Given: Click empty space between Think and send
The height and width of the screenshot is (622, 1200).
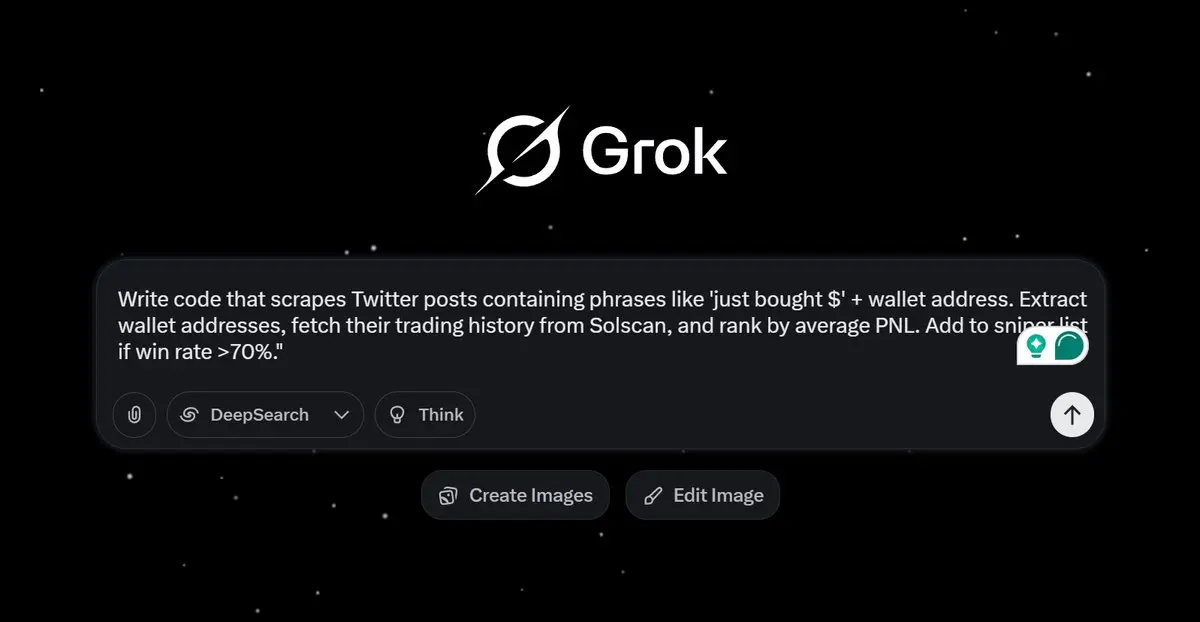Looking at the screenshot, I should [x=760, y=415].
